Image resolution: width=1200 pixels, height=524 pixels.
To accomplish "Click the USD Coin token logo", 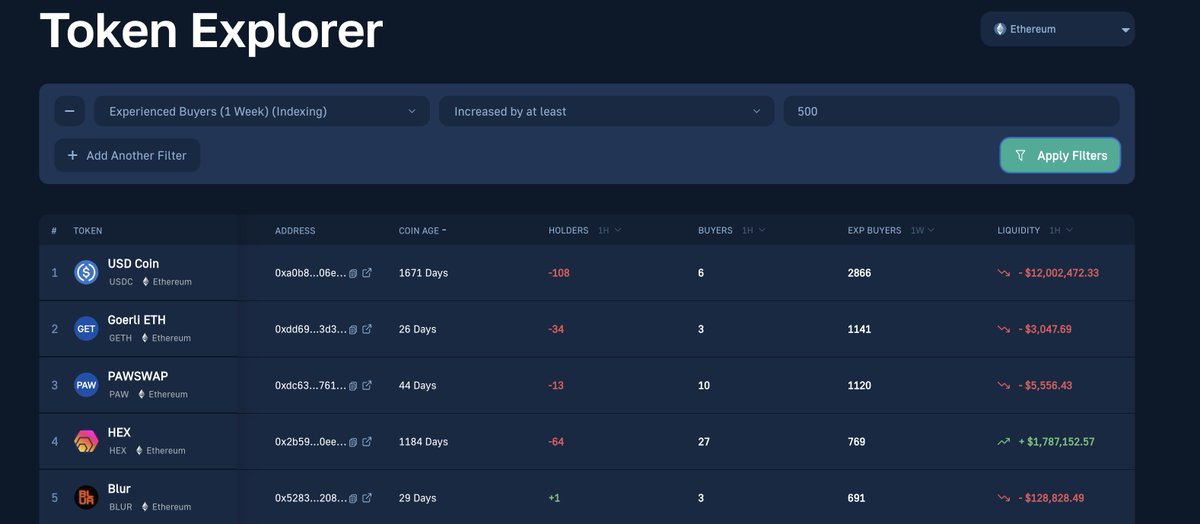I will 86,272.
